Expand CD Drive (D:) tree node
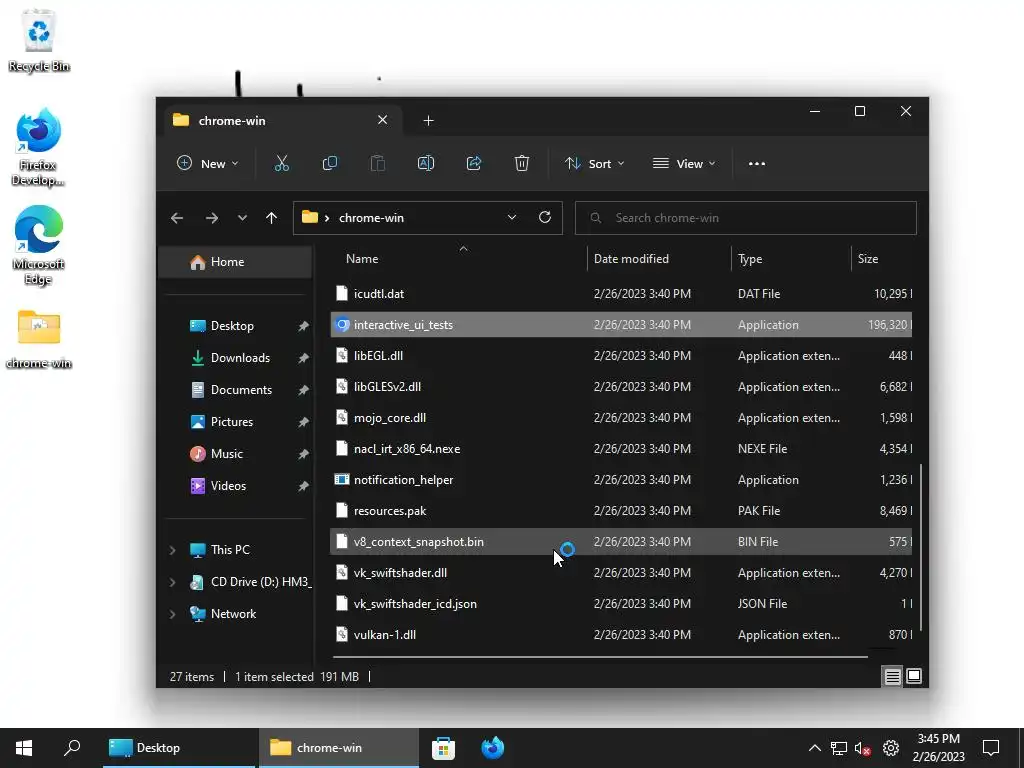 click(x=172, y=582)
